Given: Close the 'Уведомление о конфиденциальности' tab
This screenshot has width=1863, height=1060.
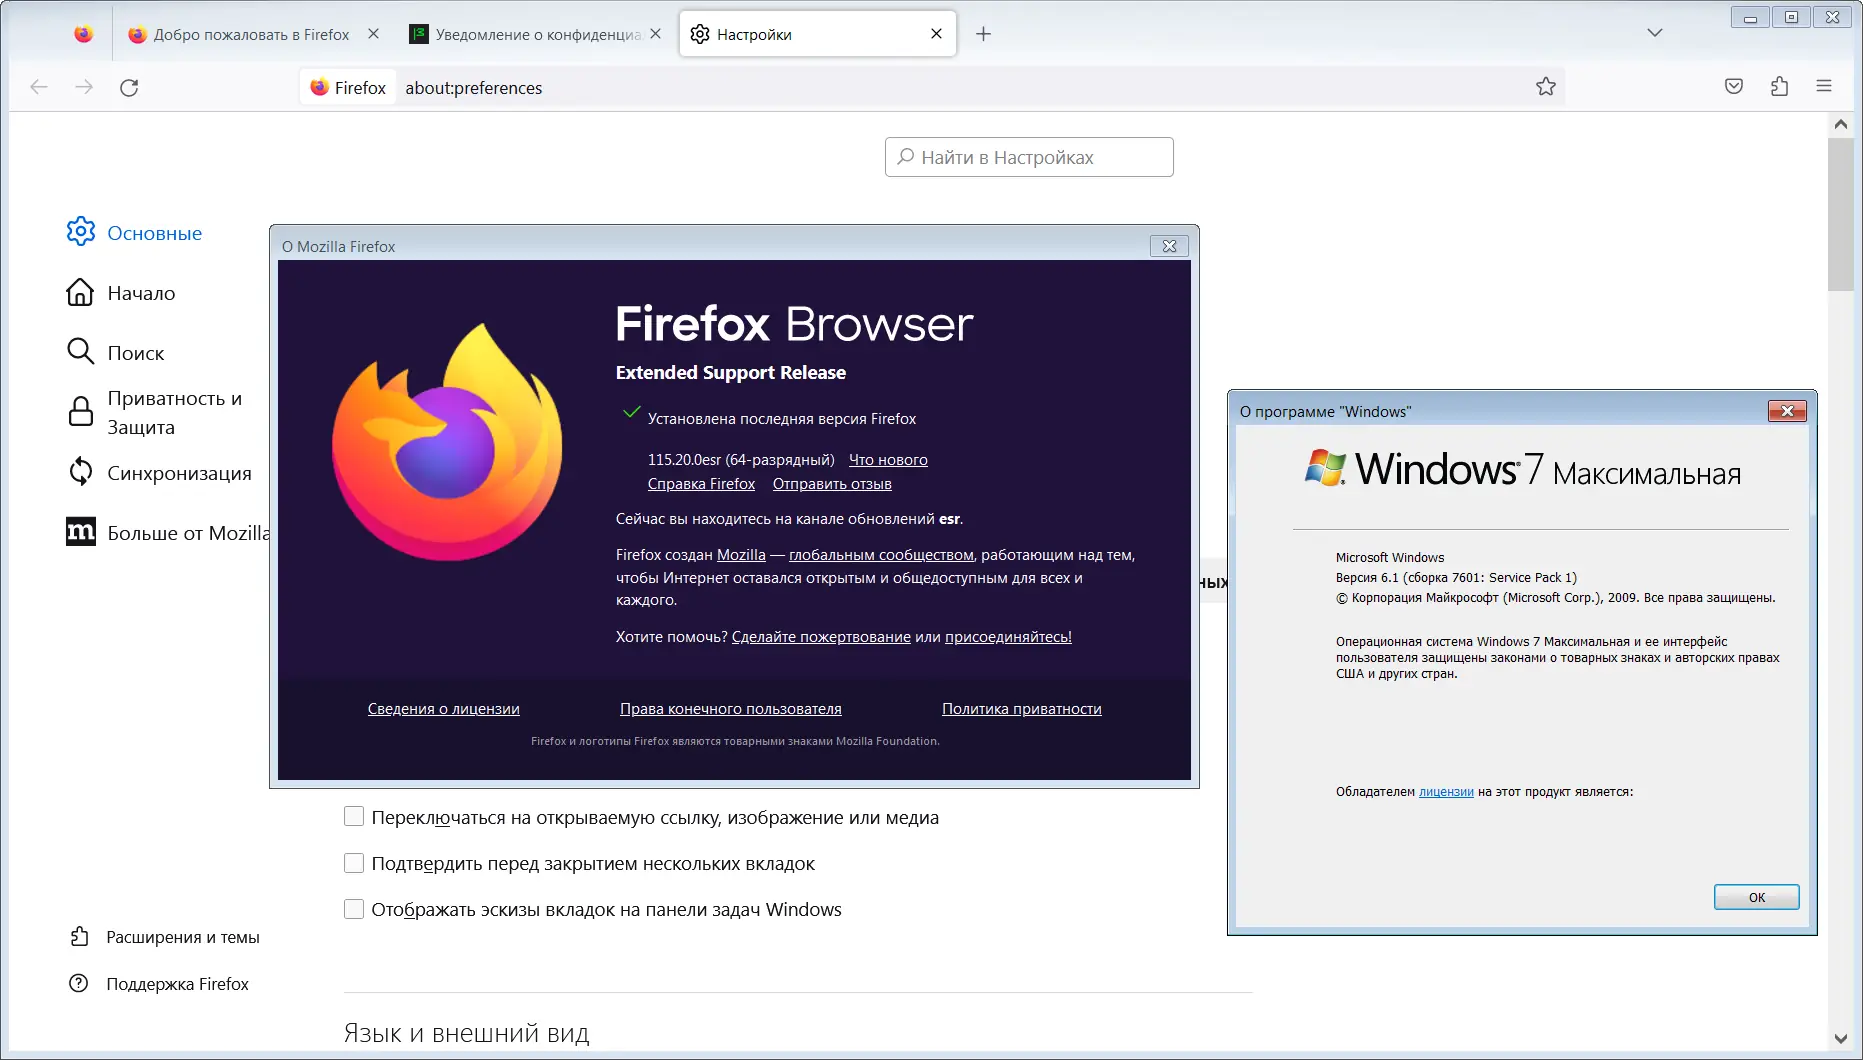Looking at the screenshot, I should 655,34.
